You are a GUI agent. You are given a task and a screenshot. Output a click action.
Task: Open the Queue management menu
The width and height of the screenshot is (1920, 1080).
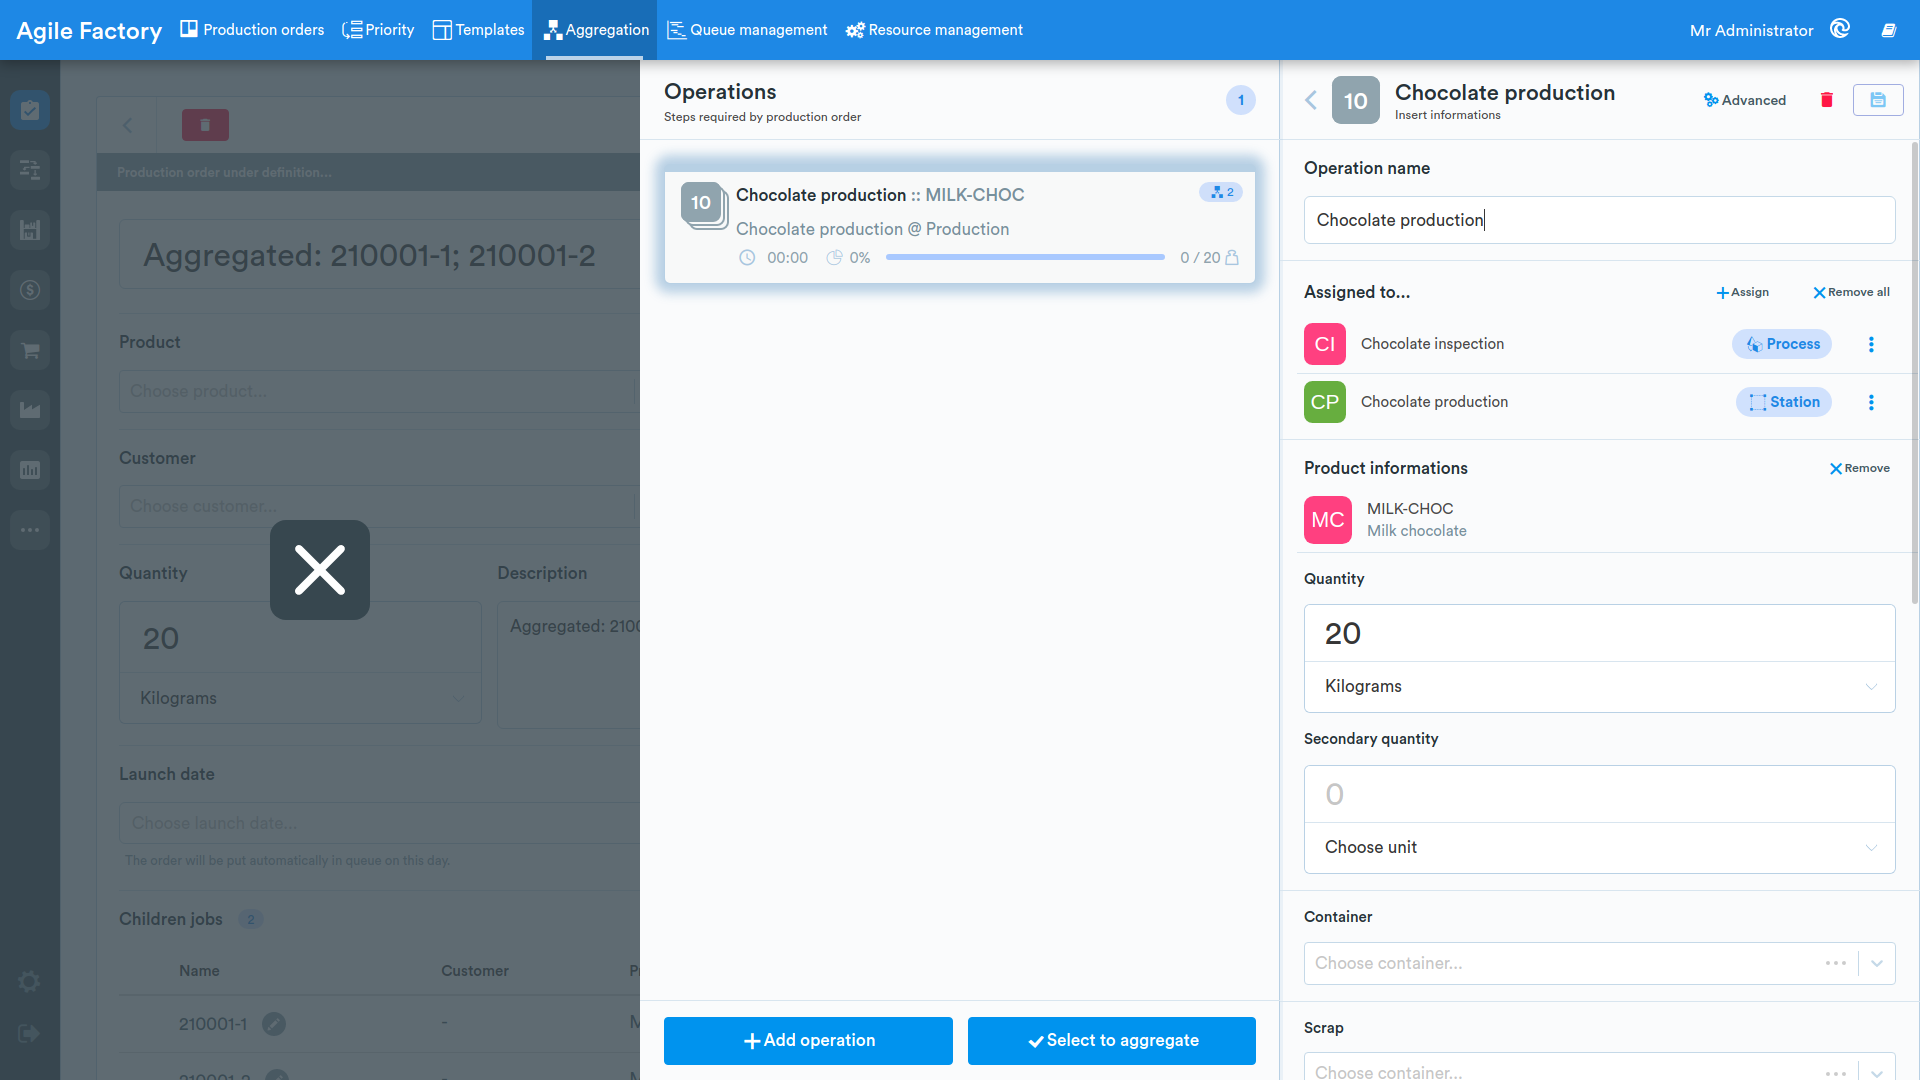(747, 30)
